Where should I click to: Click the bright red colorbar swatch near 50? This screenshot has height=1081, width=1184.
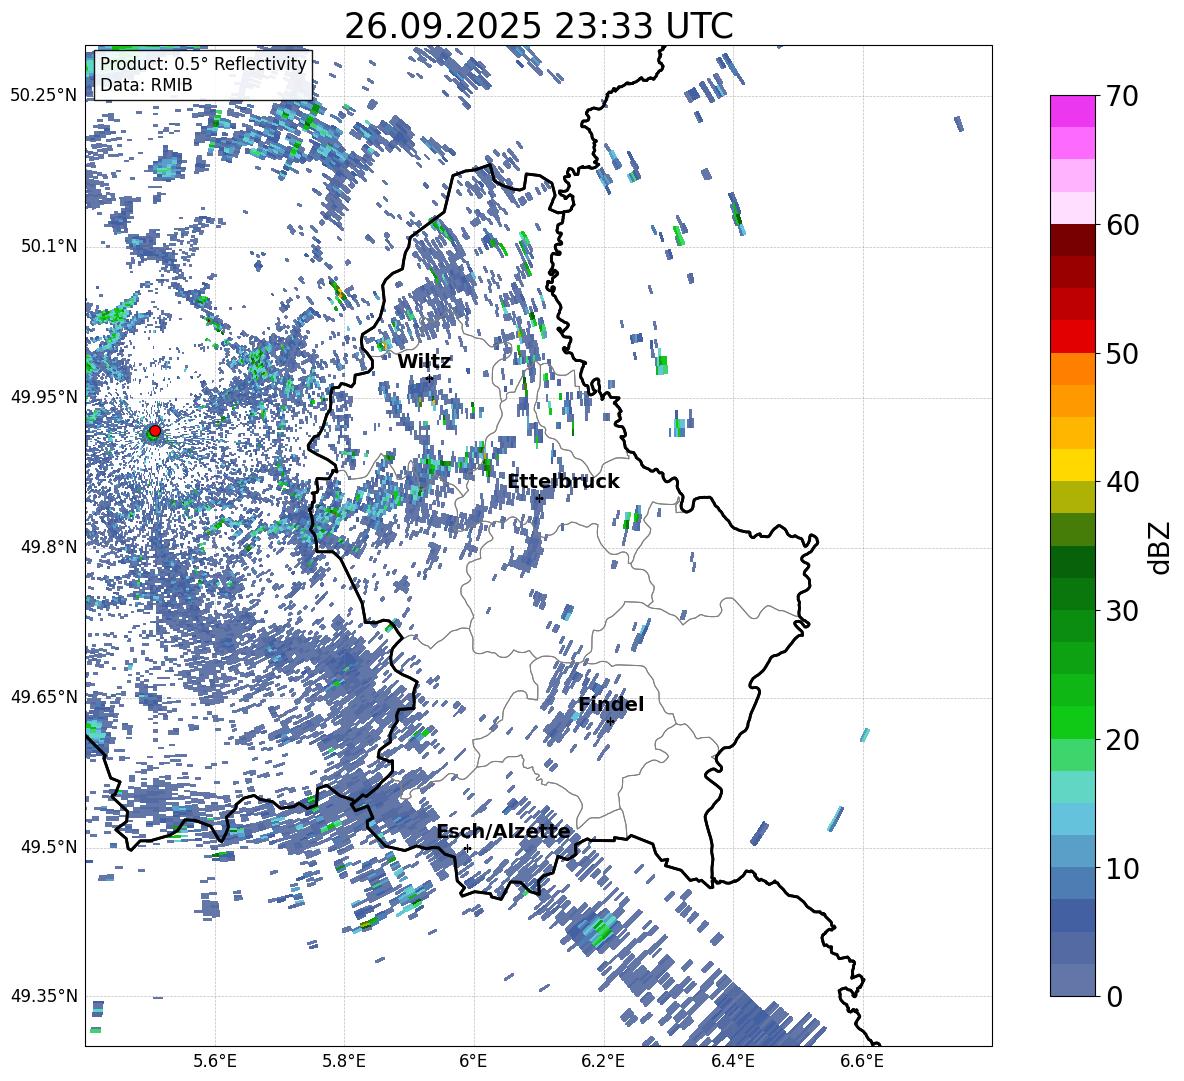pos(1072,337)
